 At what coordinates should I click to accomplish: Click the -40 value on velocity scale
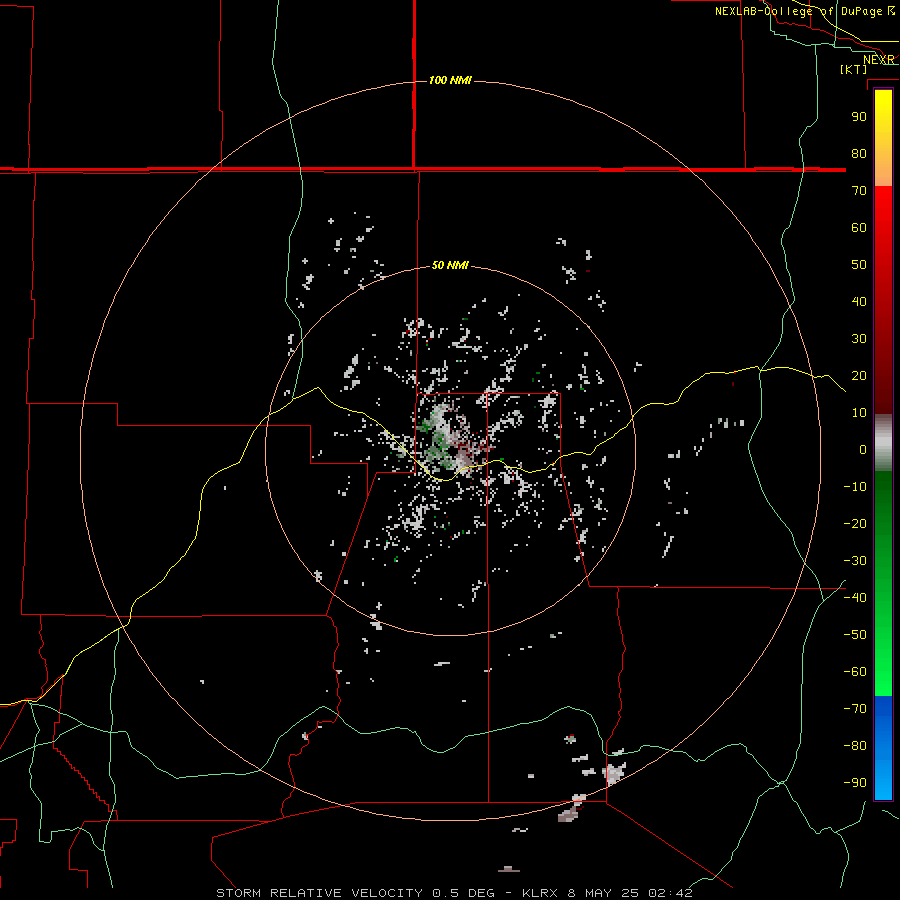tap(855, 598)
